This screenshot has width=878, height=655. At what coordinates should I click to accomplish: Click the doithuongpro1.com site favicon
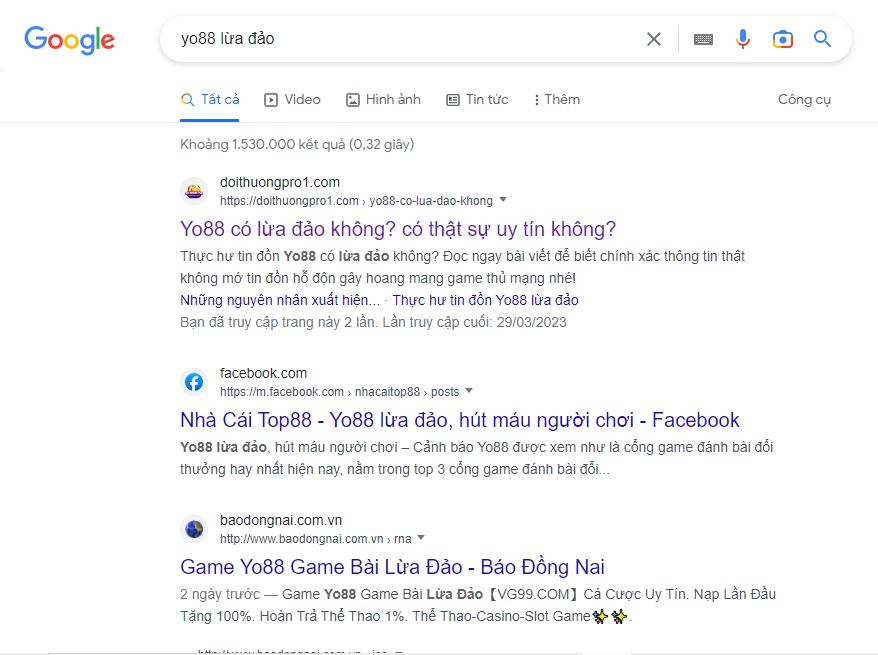pos(194,191)
